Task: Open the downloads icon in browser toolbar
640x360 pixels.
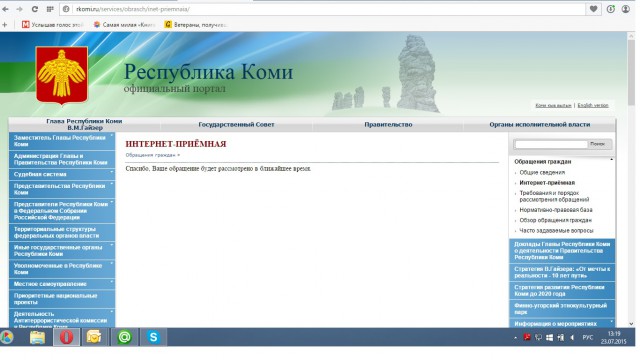Action: coord(611,9)
